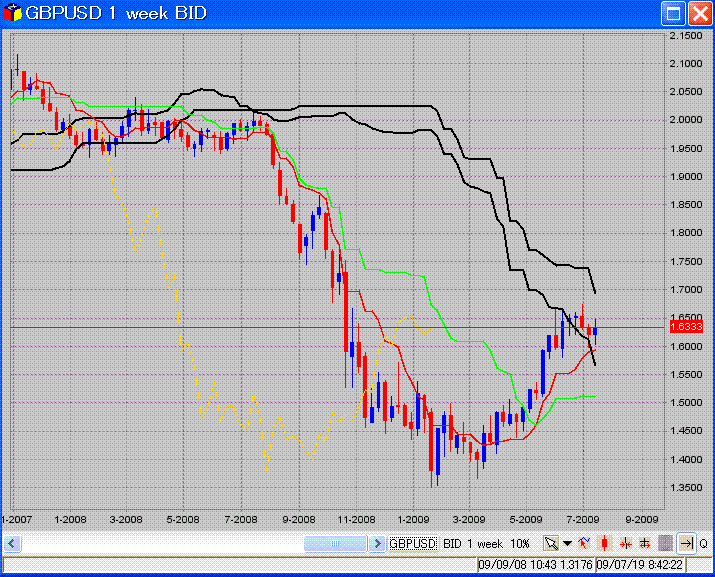Toggle the gray grid square icon
Viewport: 715px width, 577px height.
point(665,544)
